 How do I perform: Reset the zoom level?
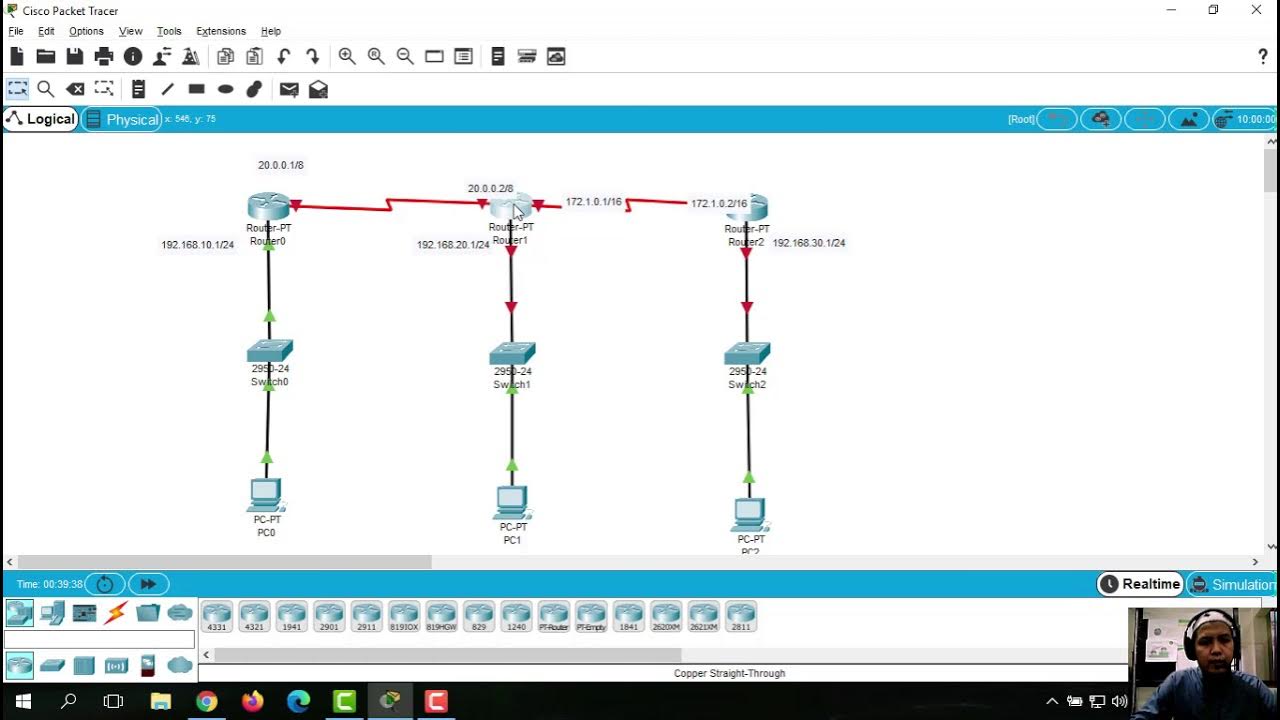point(376,57)
